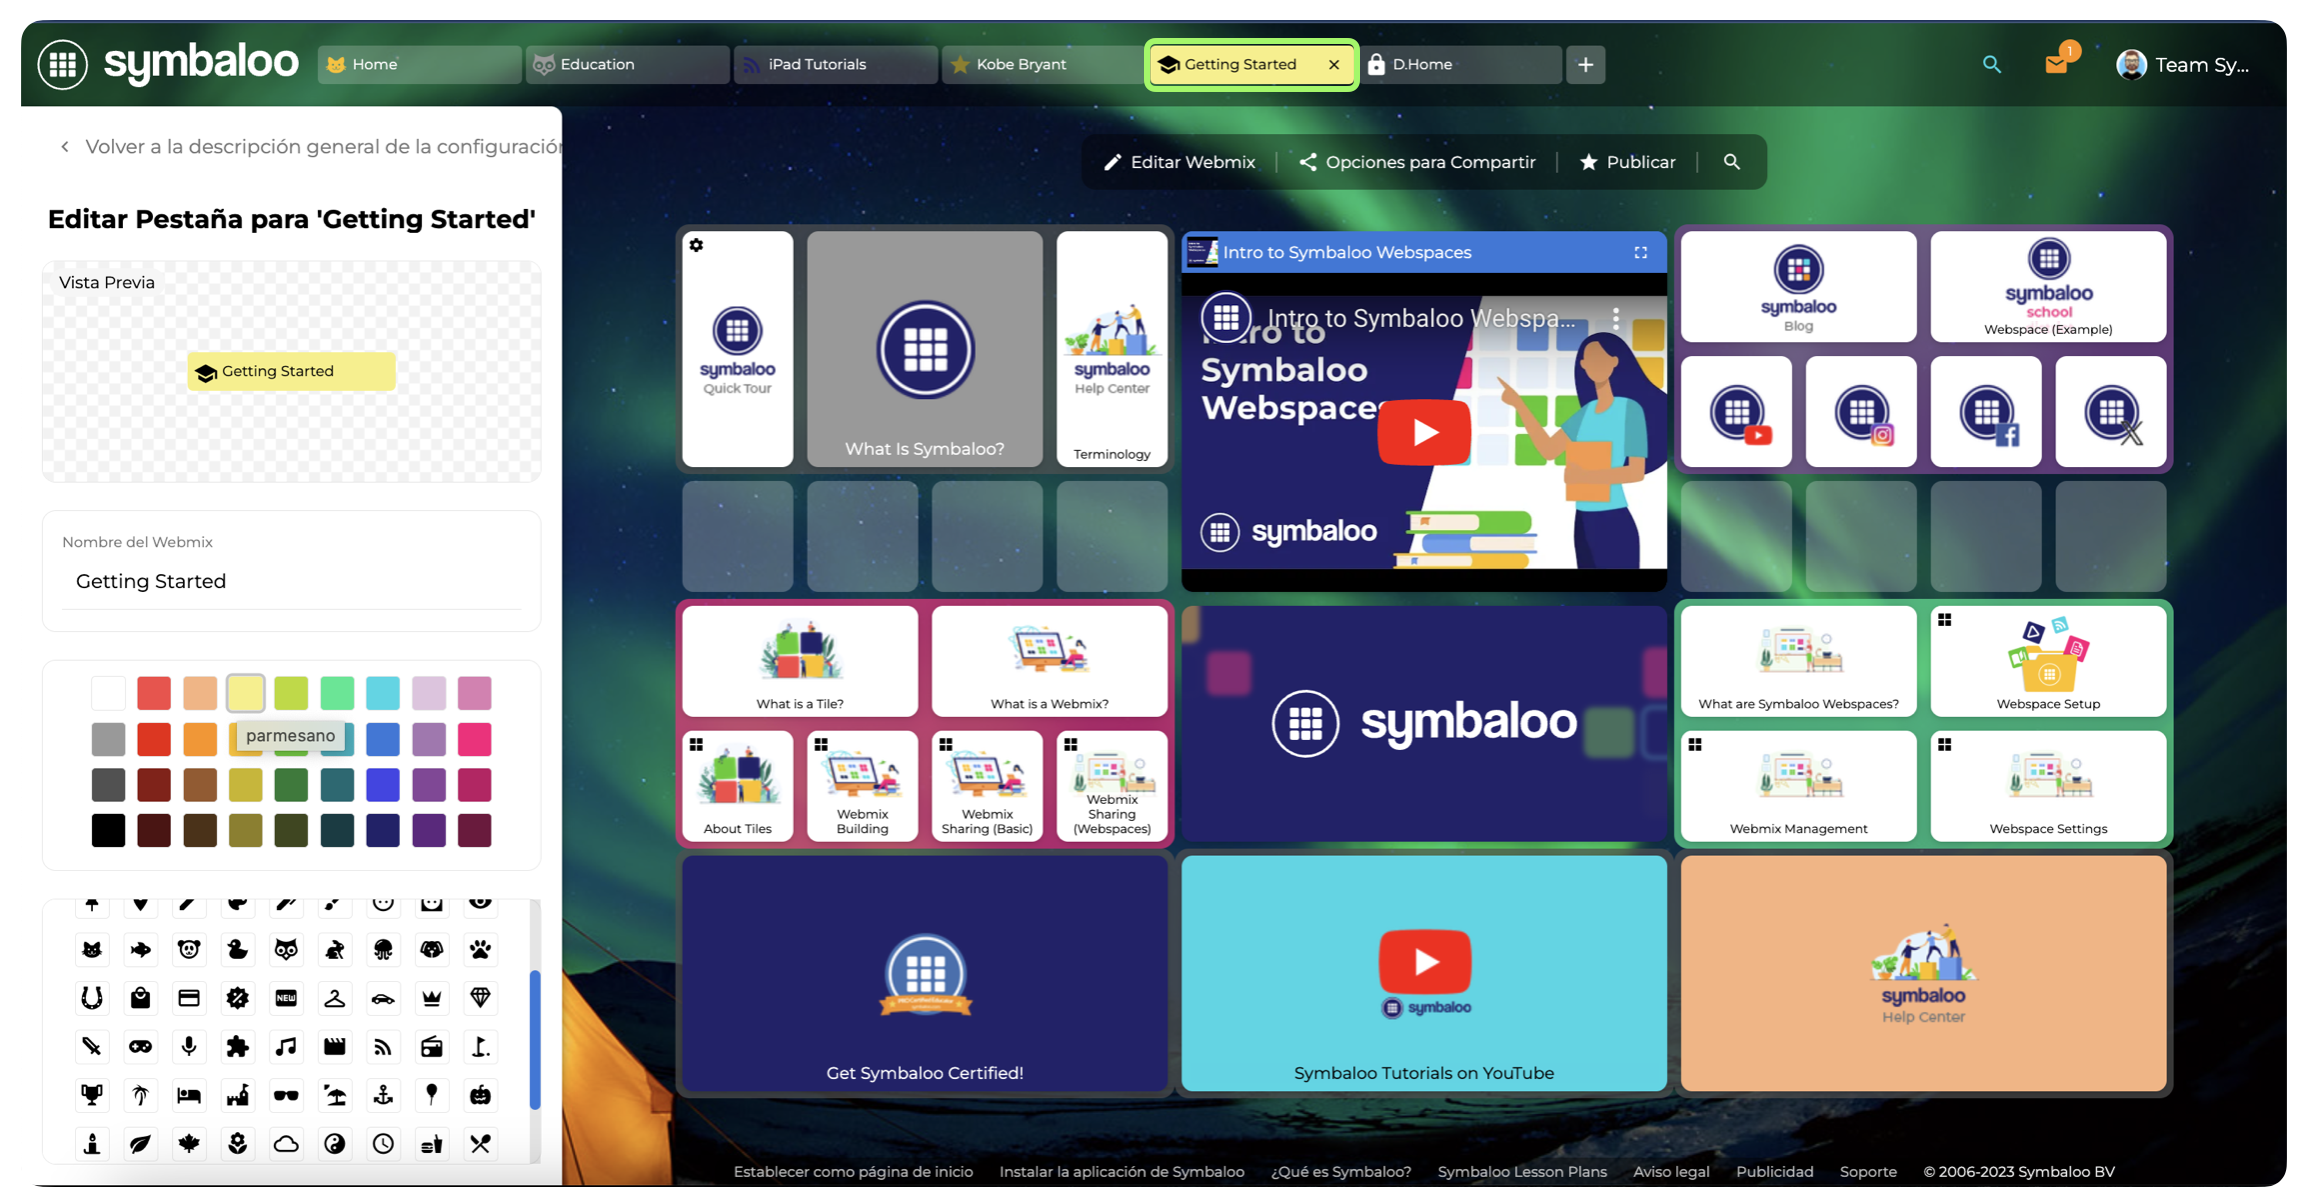Choose the NEW badge tab icon
The image size is (2300, 1202).
coord(286,997)
